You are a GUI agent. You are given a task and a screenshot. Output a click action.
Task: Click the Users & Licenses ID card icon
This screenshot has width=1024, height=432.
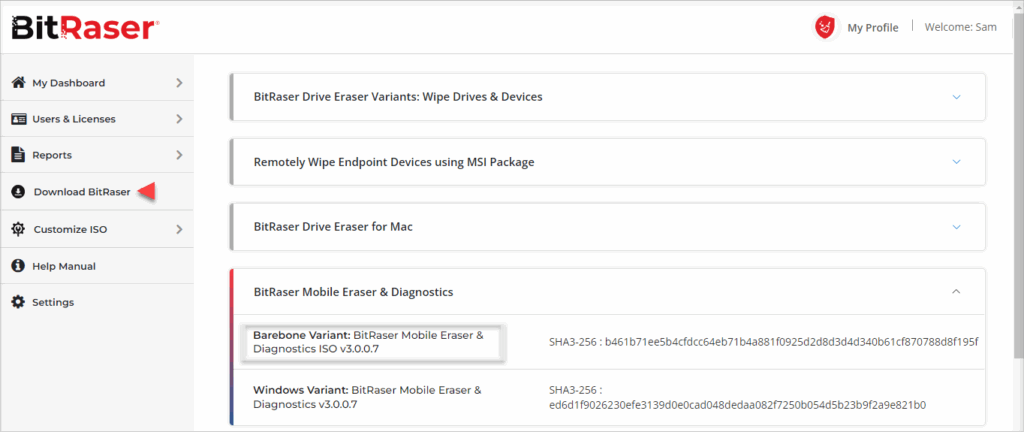click(19, 119)
